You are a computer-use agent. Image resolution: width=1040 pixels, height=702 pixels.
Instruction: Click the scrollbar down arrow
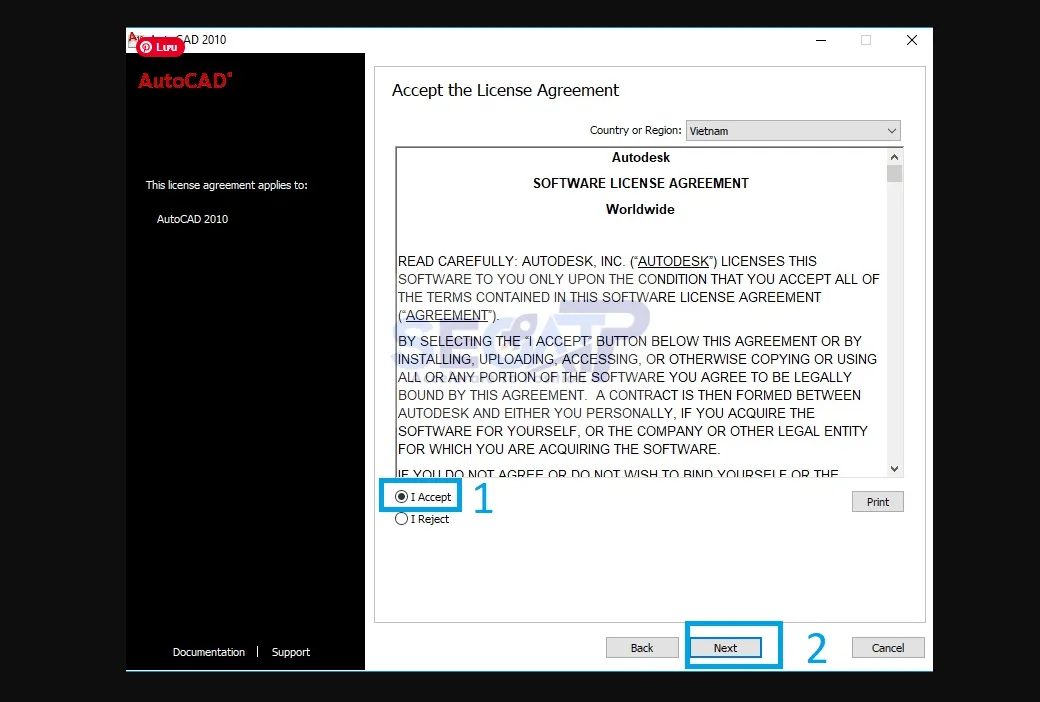895,468
